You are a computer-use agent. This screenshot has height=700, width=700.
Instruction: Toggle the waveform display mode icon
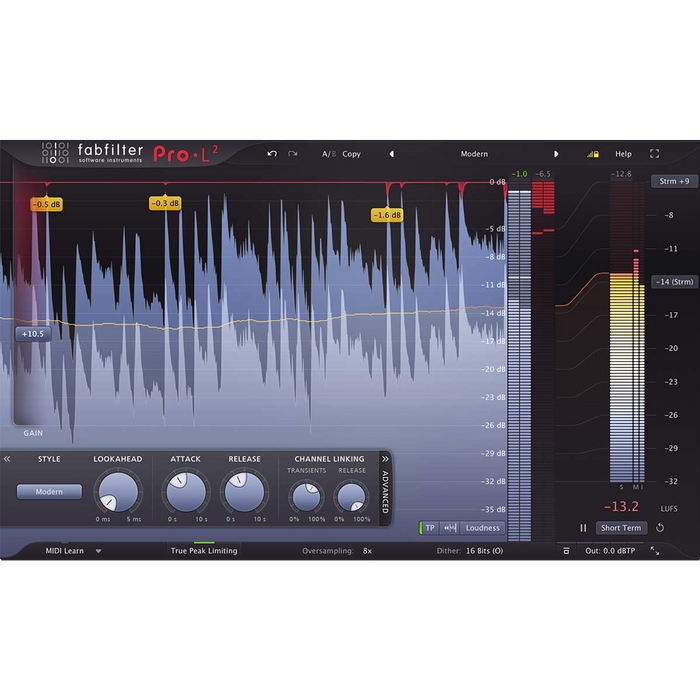450,528
